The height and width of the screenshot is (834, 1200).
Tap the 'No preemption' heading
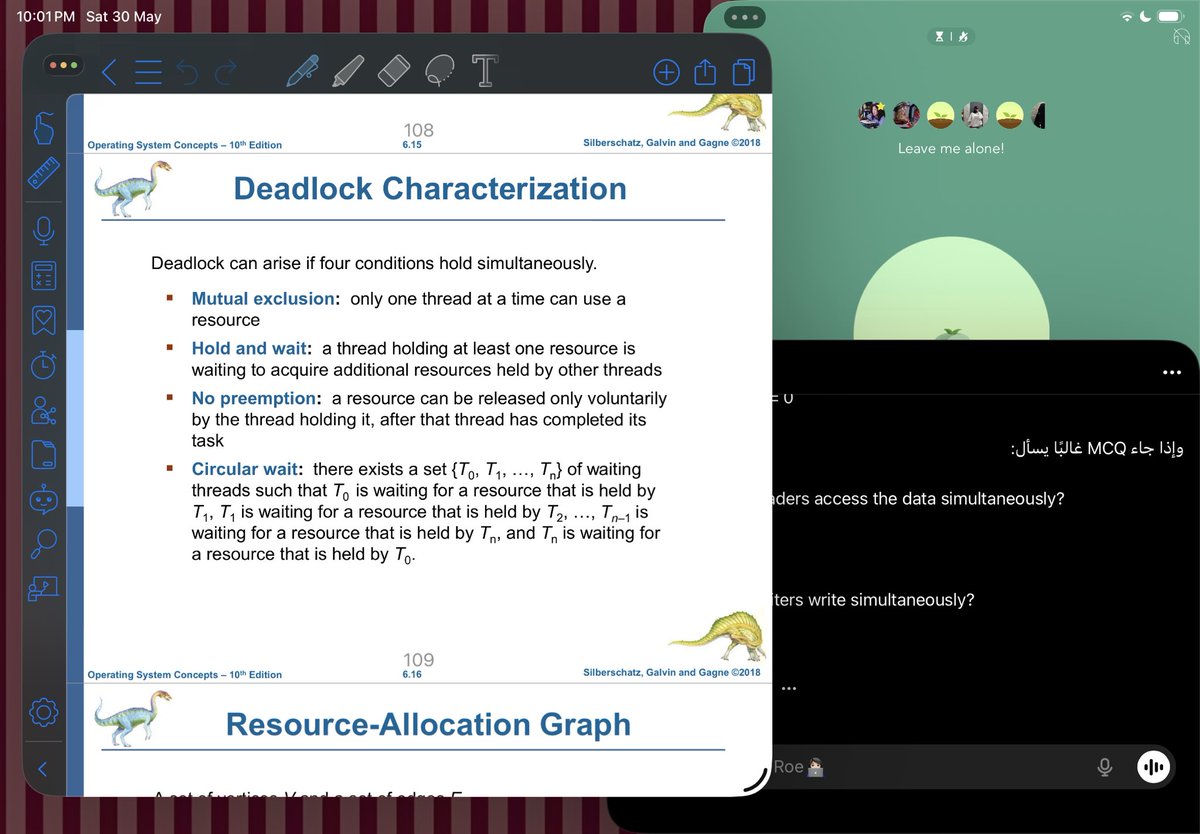point(256,398)
